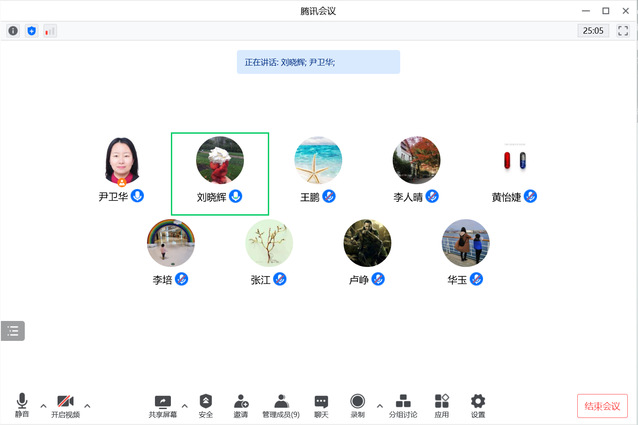Open the 应用 (Apps) icon
The image size is (638, 425).
click(x=442, y=402)
